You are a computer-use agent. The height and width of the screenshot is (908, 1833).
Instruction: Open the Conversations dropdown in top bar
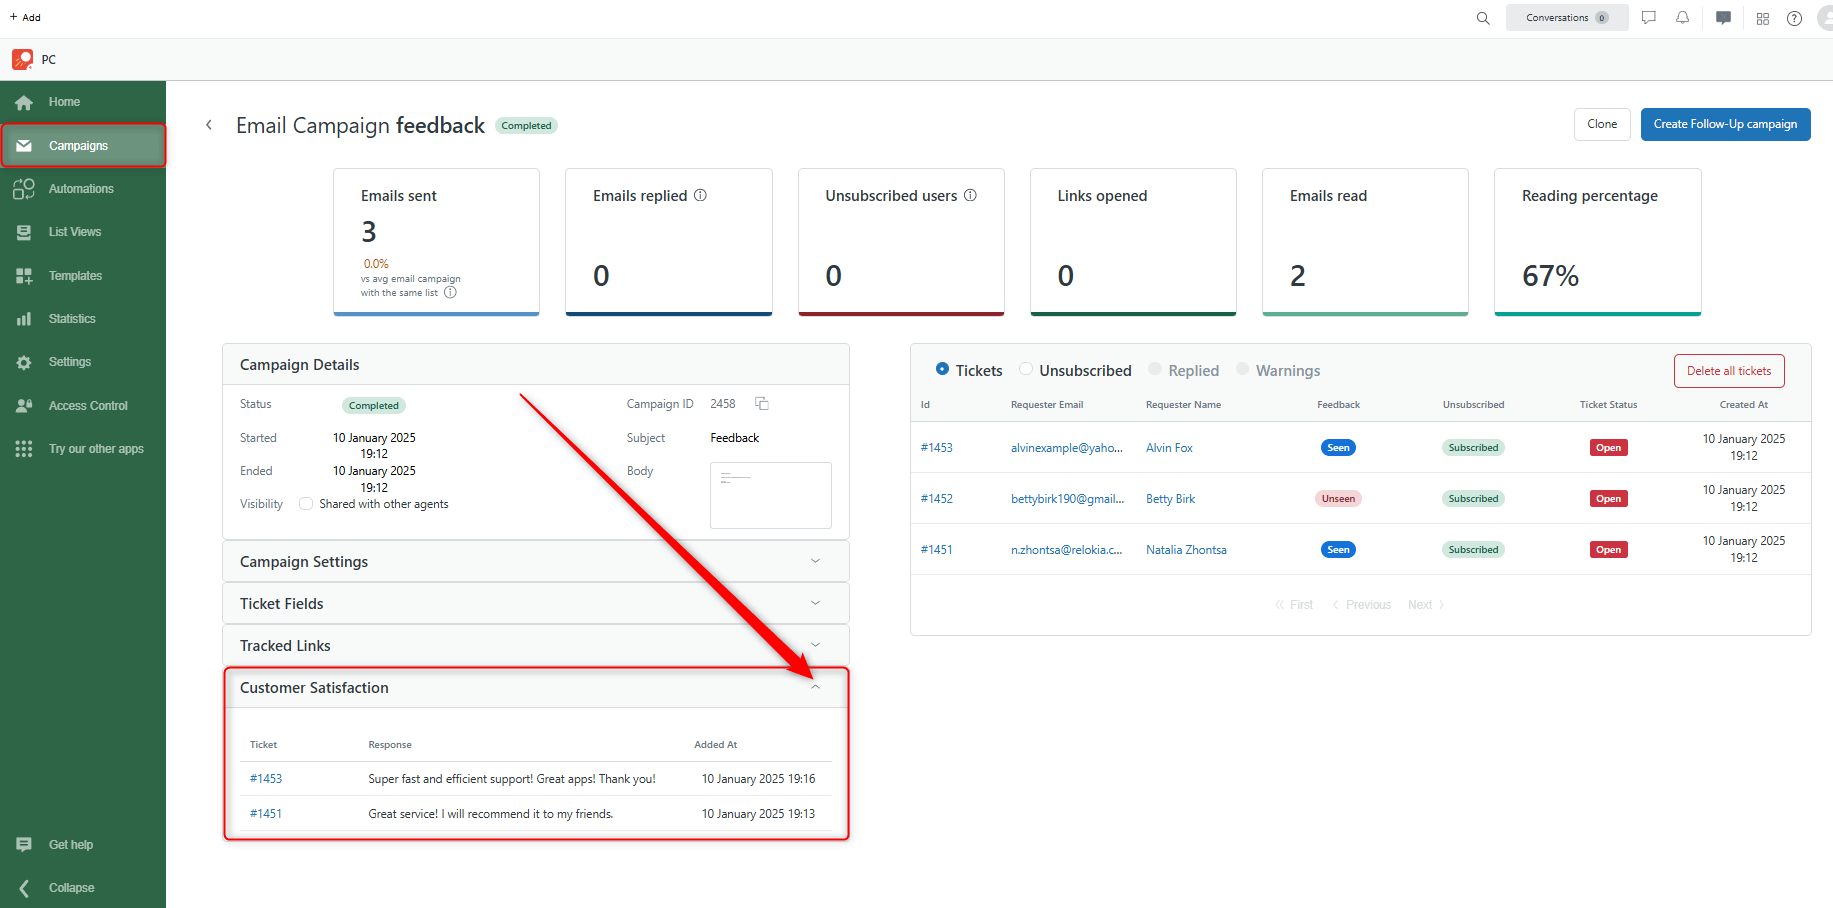click(x=1567, y=18)
